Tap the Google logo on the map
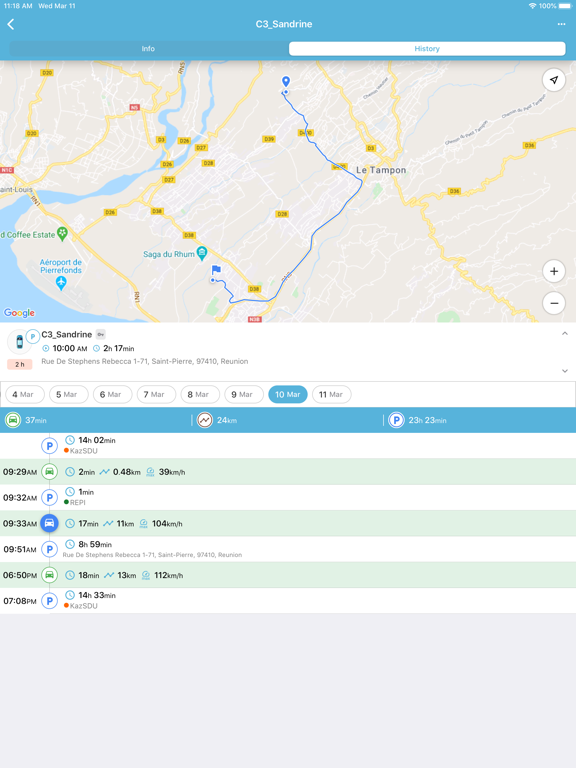 coord(20,312)
